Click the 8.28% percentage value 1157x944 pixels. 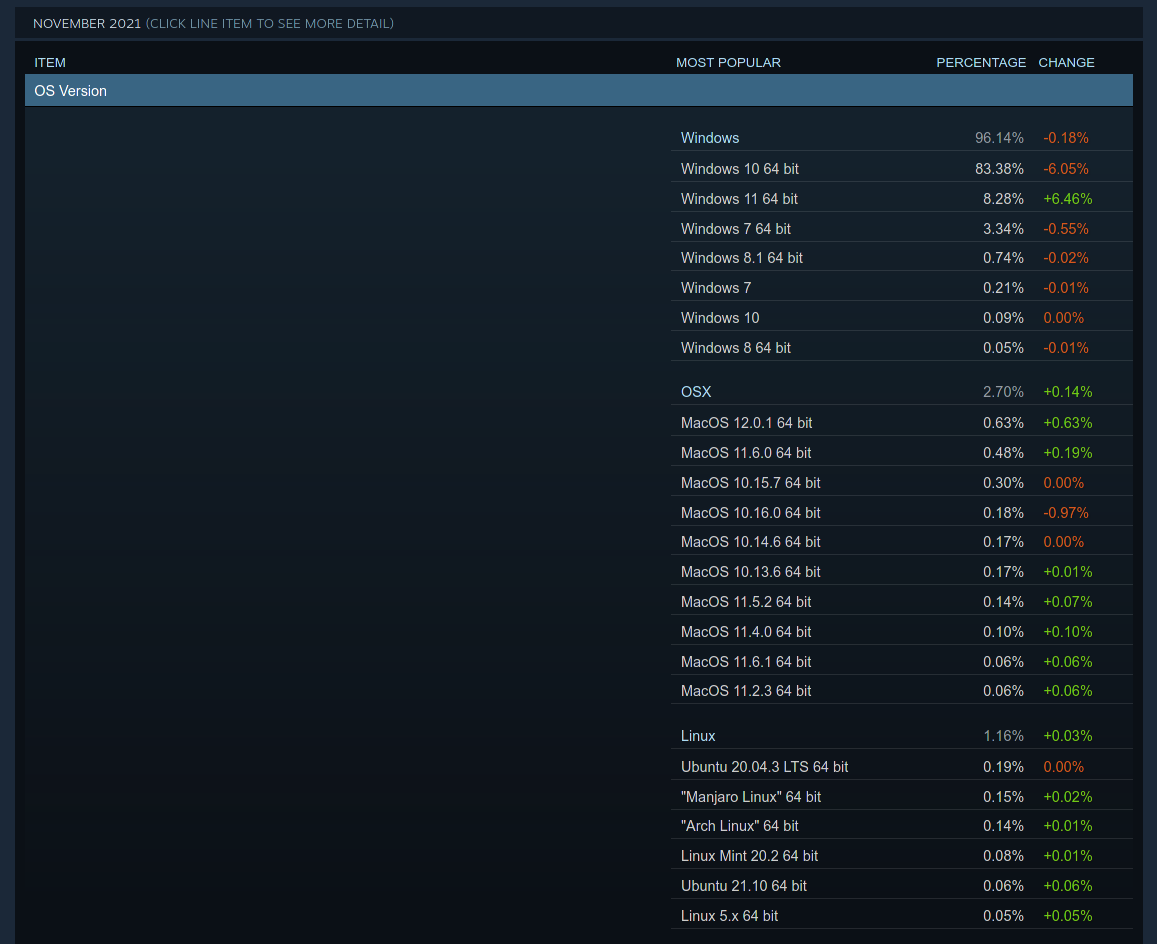(1003, 199)
